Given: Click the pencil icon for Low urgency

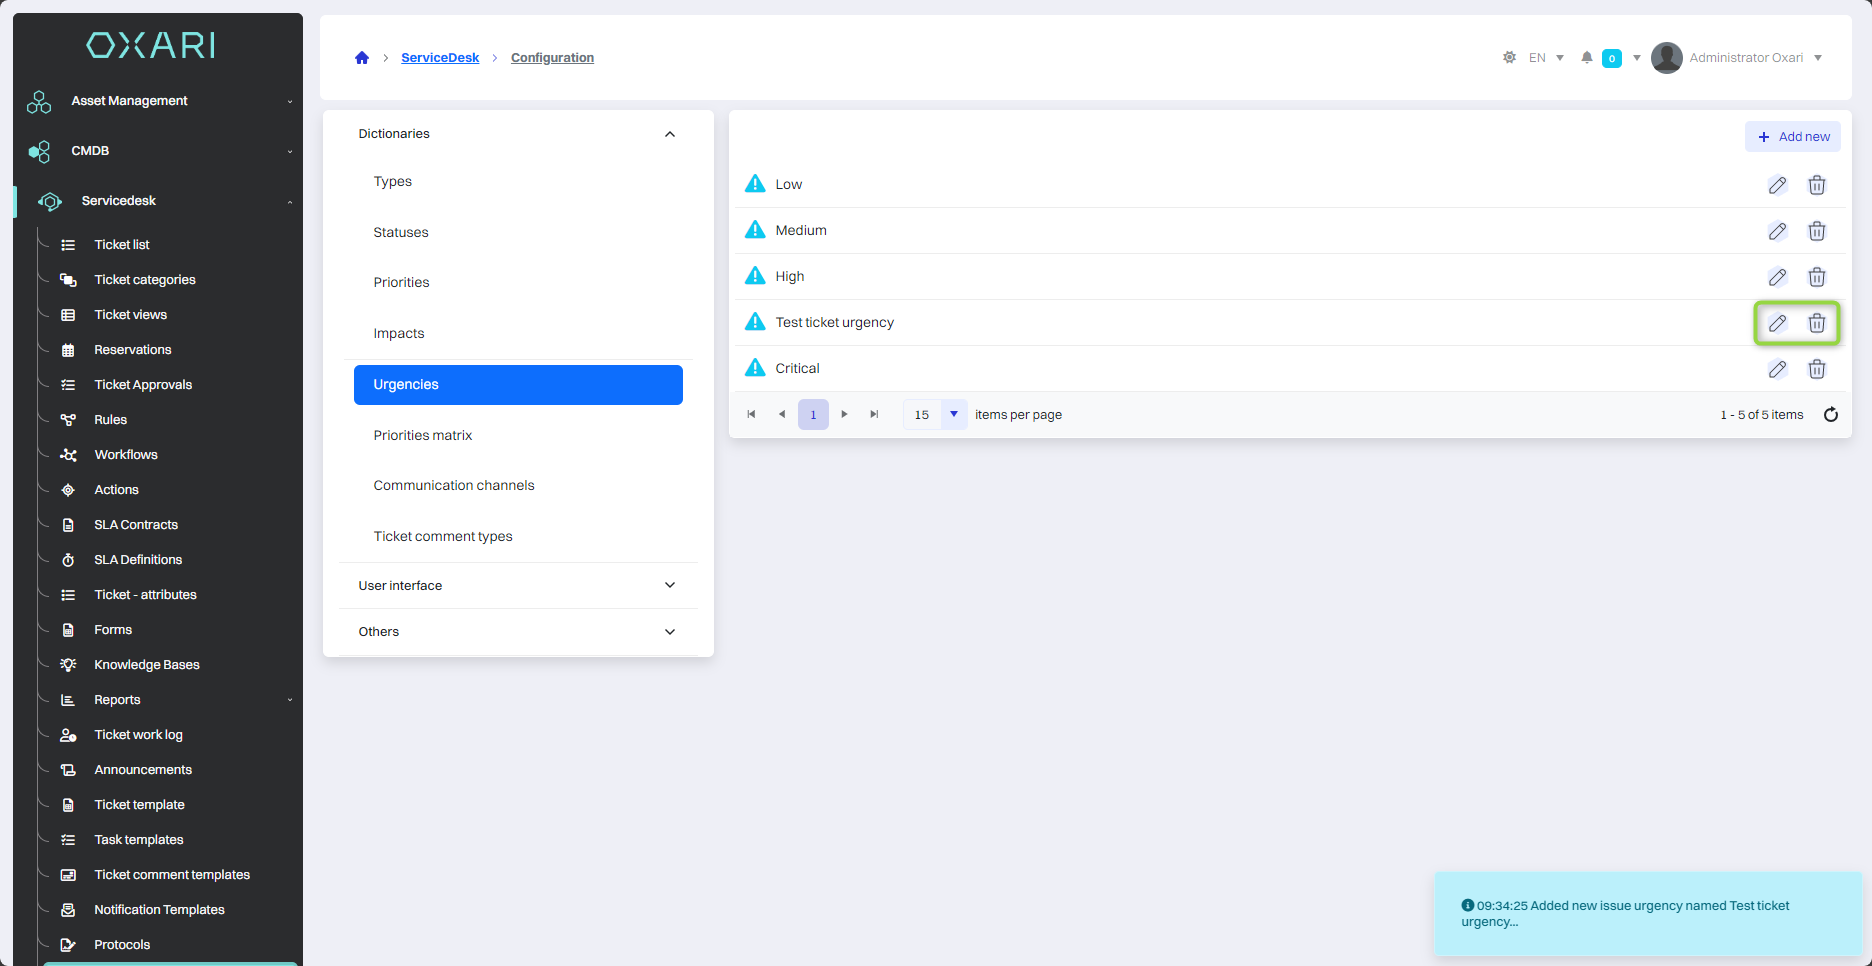Looking at the screenshot, I should (x=1777, y=185).
